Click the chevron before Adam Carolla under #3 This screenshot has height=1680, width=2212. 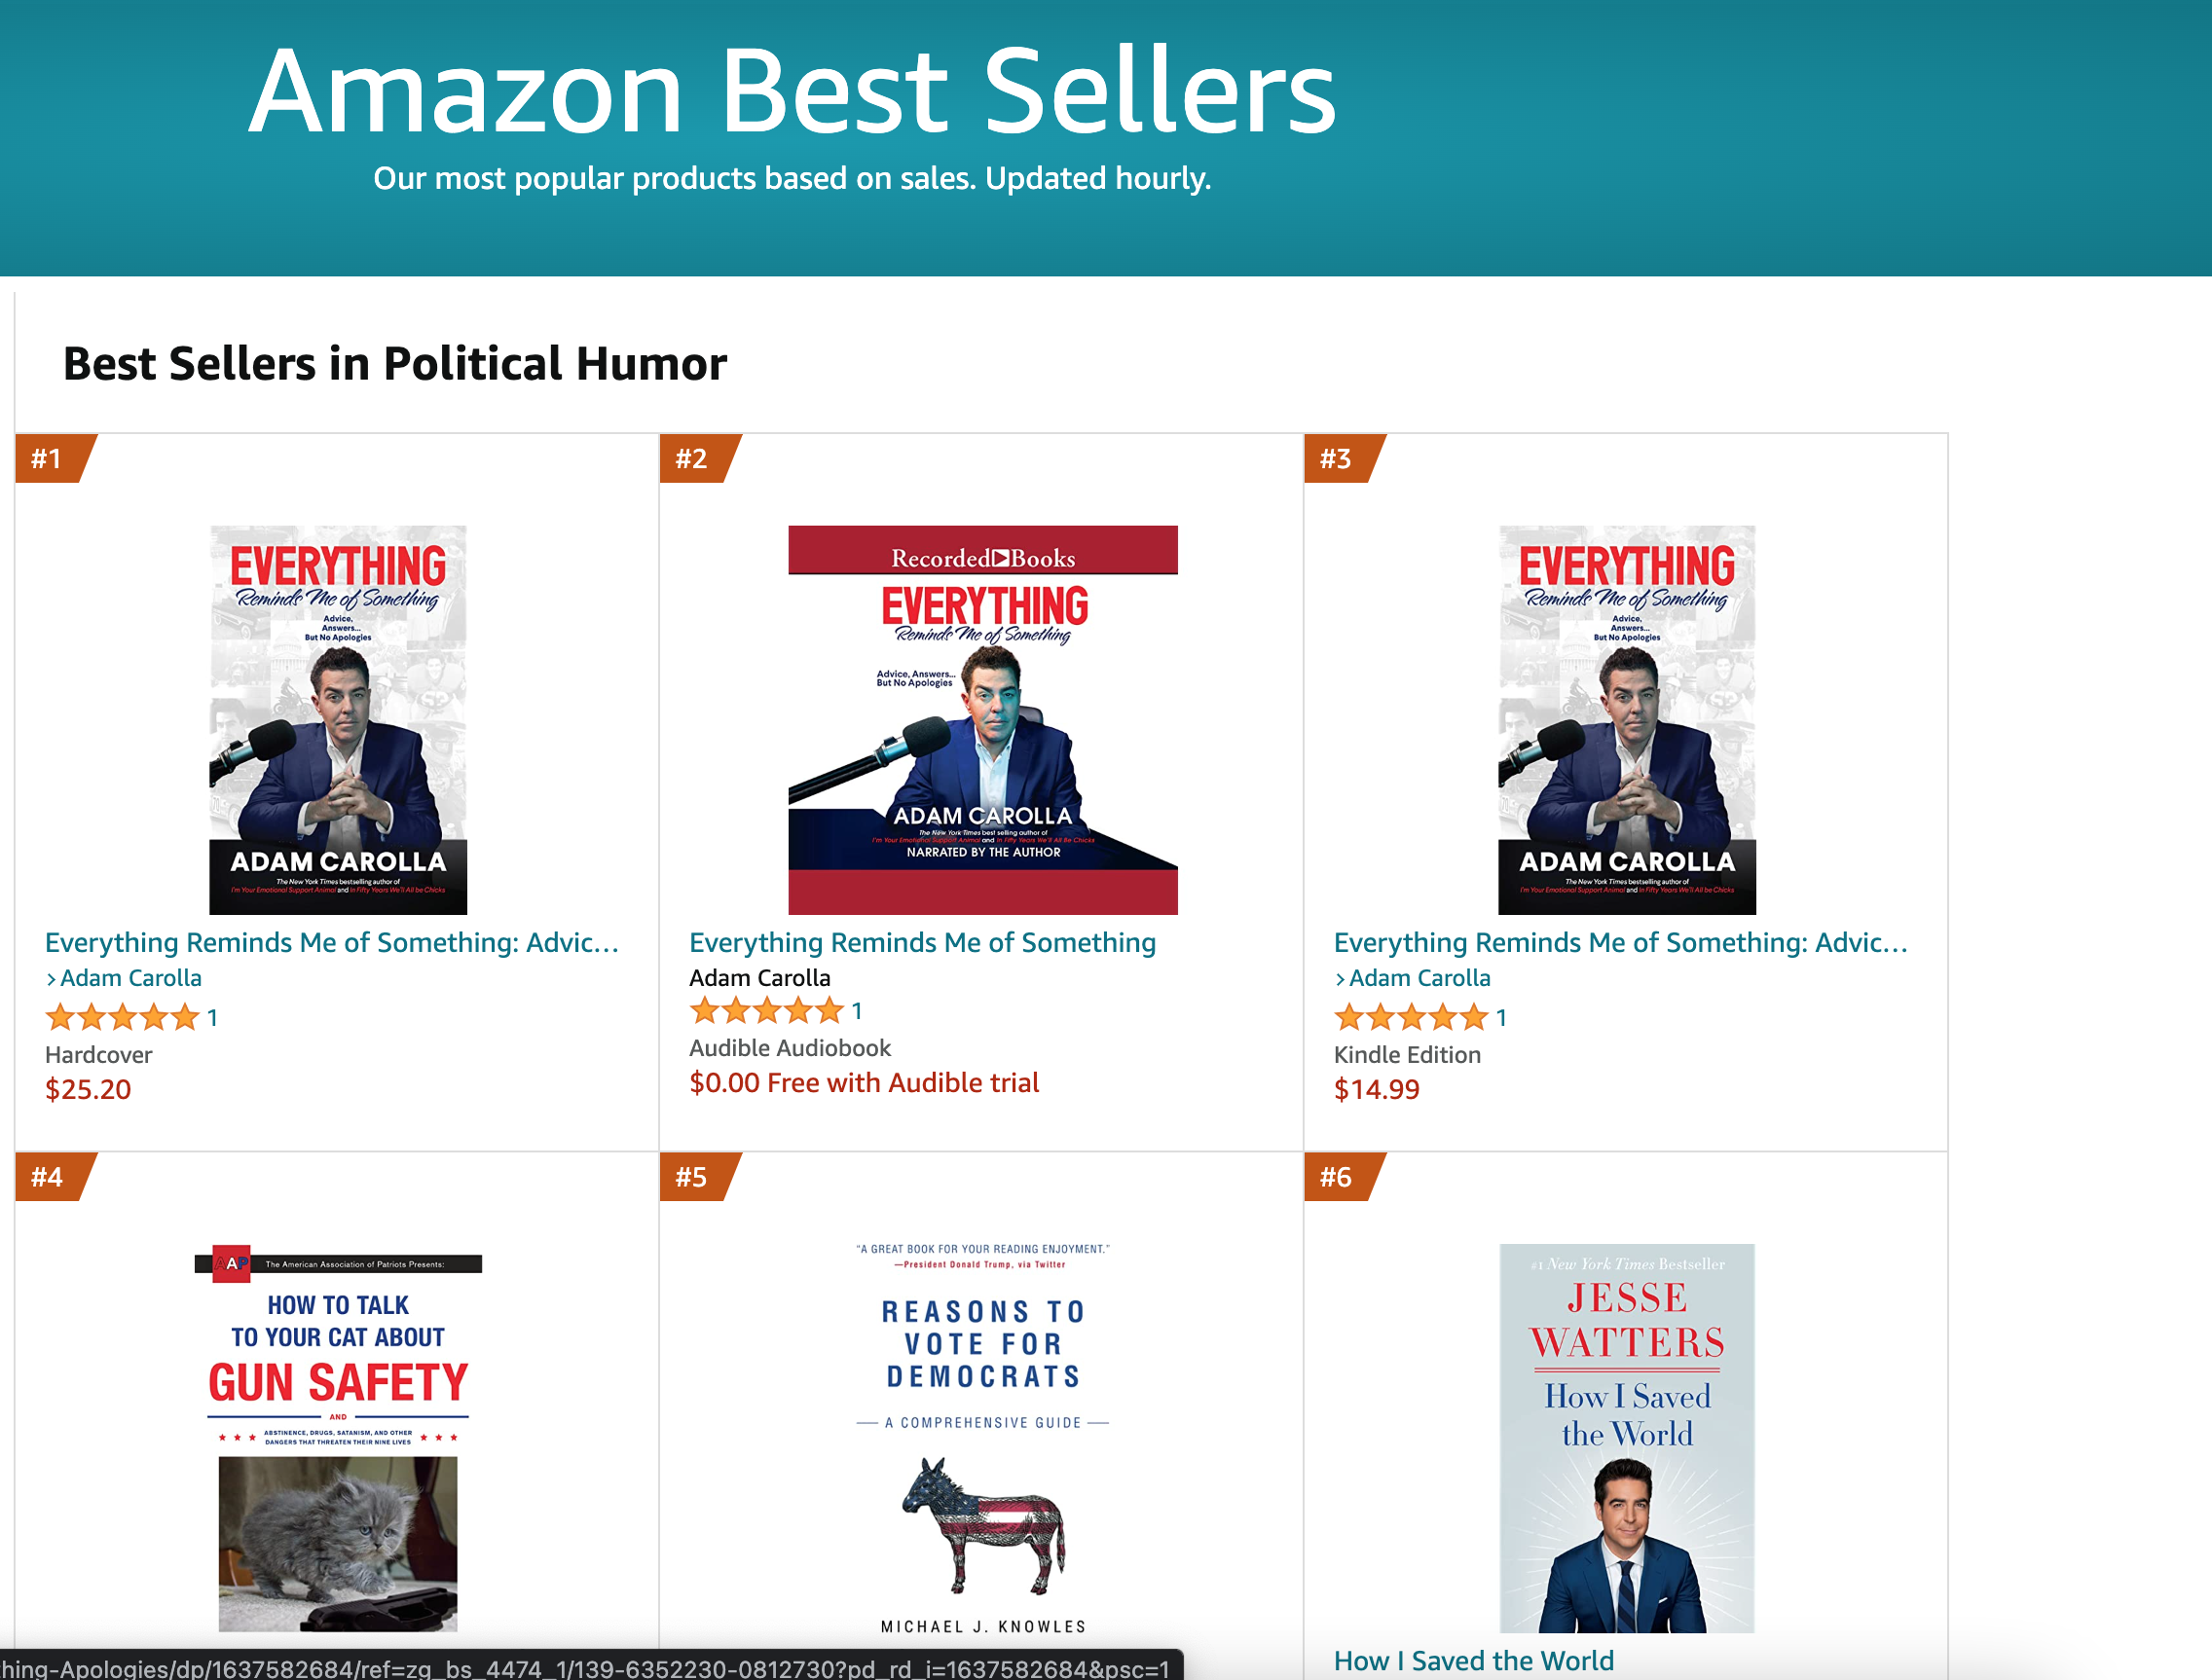point(1340,979)
